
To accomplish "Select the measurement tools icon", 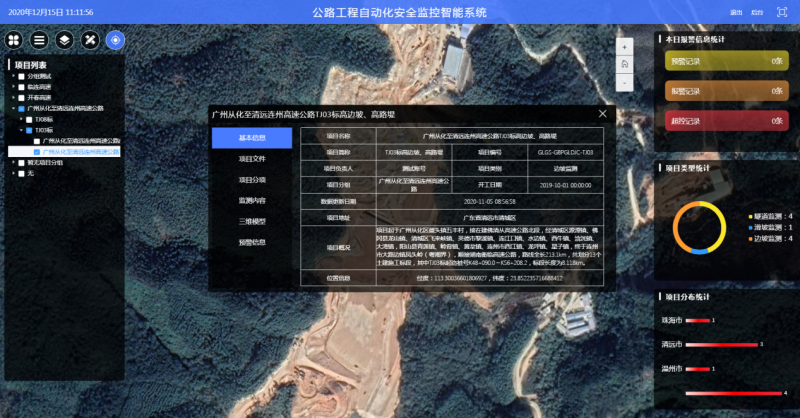I will (90, 40).
